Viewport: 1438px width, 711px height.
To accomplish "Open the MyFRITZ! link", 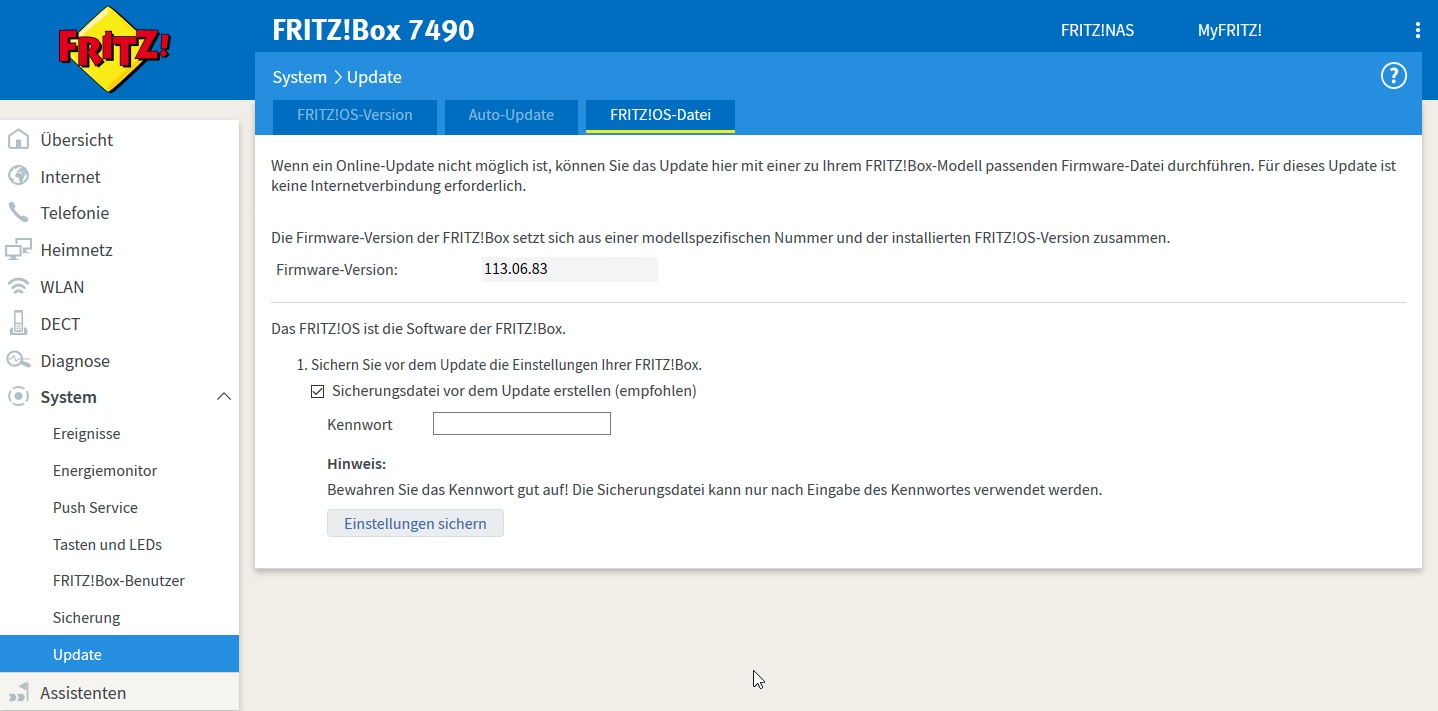I will tap(1229, 30).
